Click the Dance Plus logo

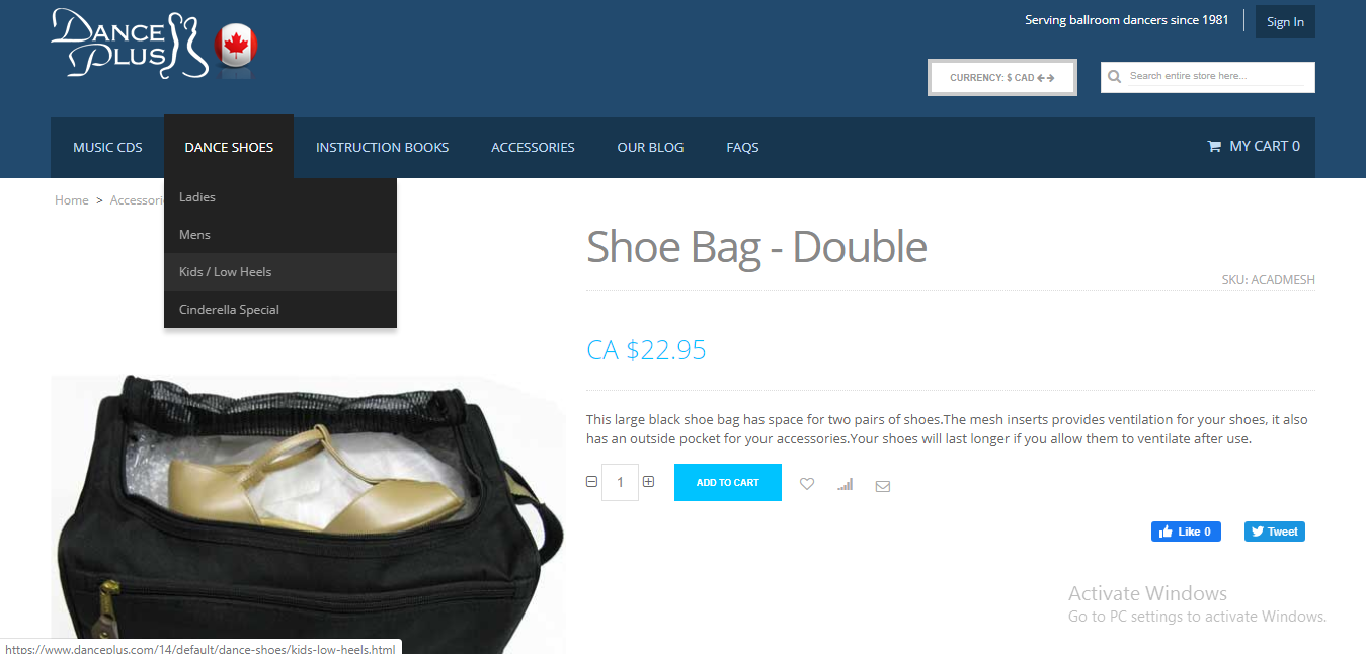pyautogui.click(x=130, y=43)
